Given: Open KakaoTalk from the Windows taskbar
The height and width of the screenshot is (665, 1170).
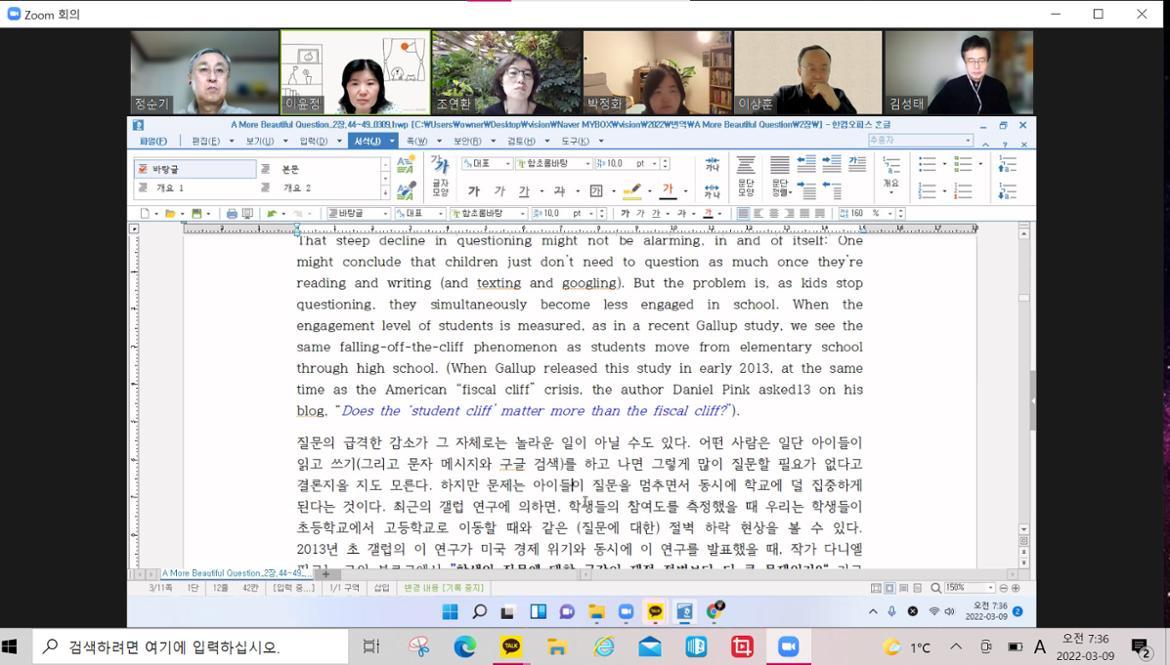Looking at the screenshot, I should coord(511,647).
